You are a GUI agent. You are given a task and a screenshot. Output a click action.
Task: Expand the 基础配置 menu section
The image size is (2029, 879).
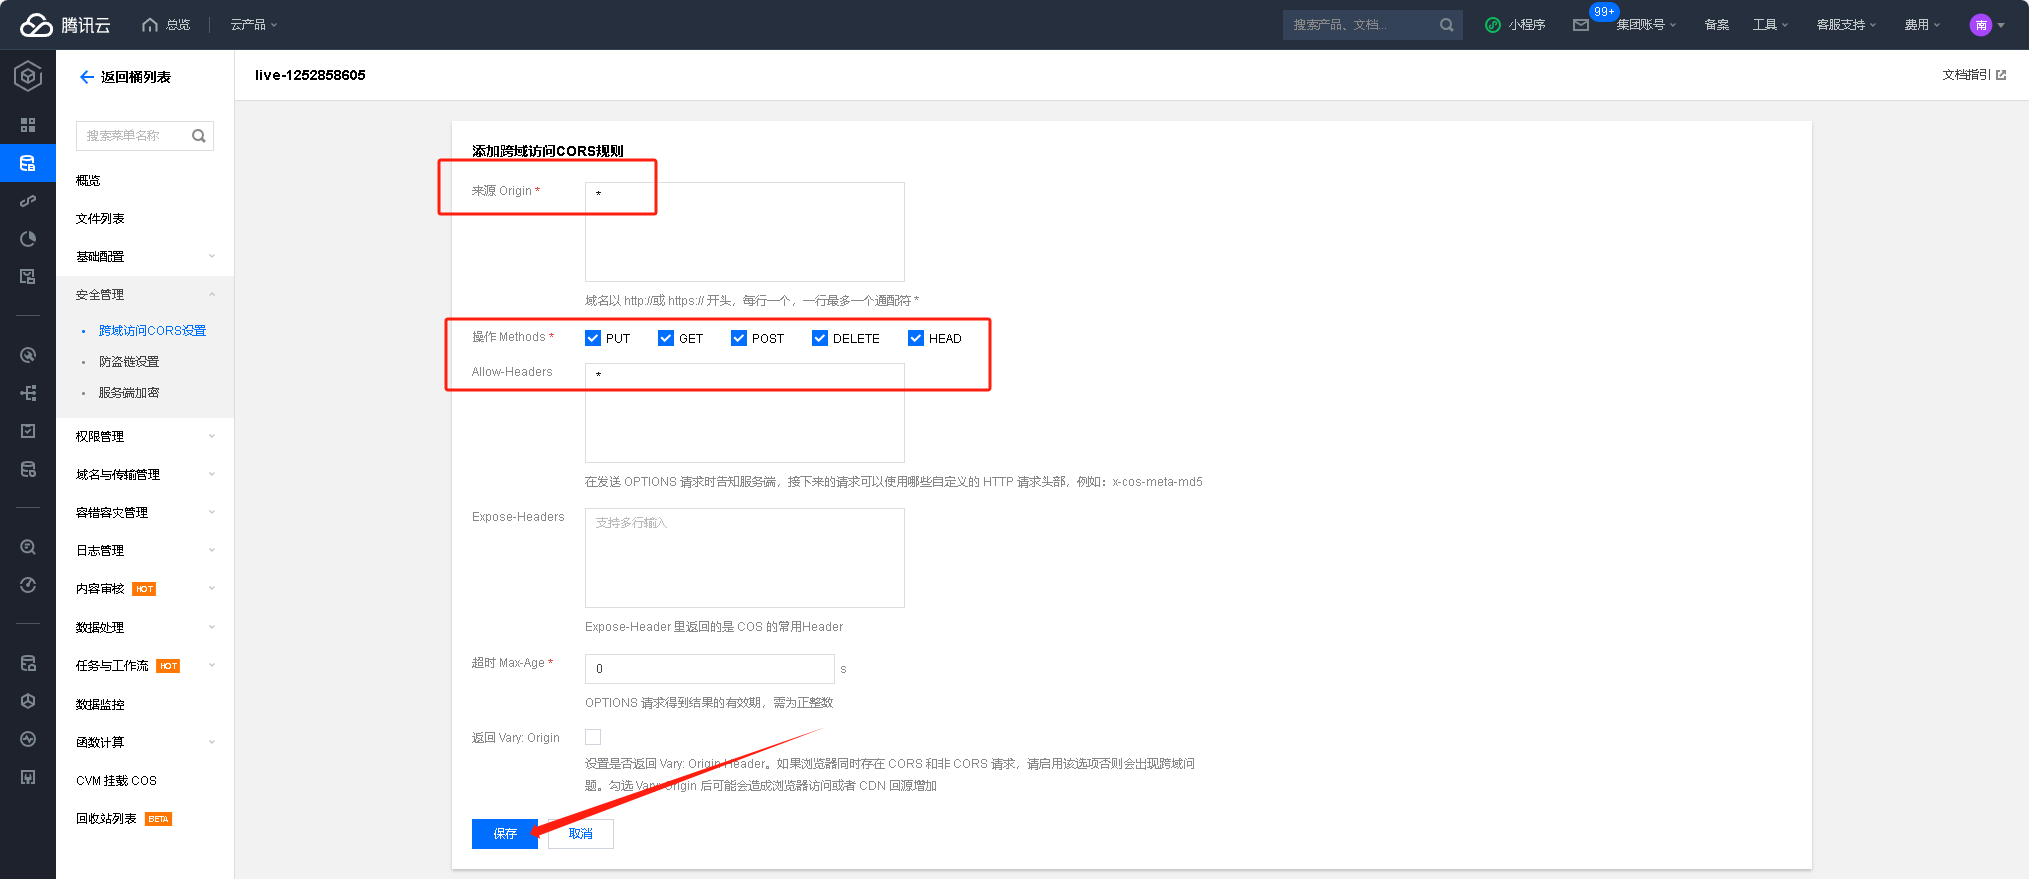145,257
